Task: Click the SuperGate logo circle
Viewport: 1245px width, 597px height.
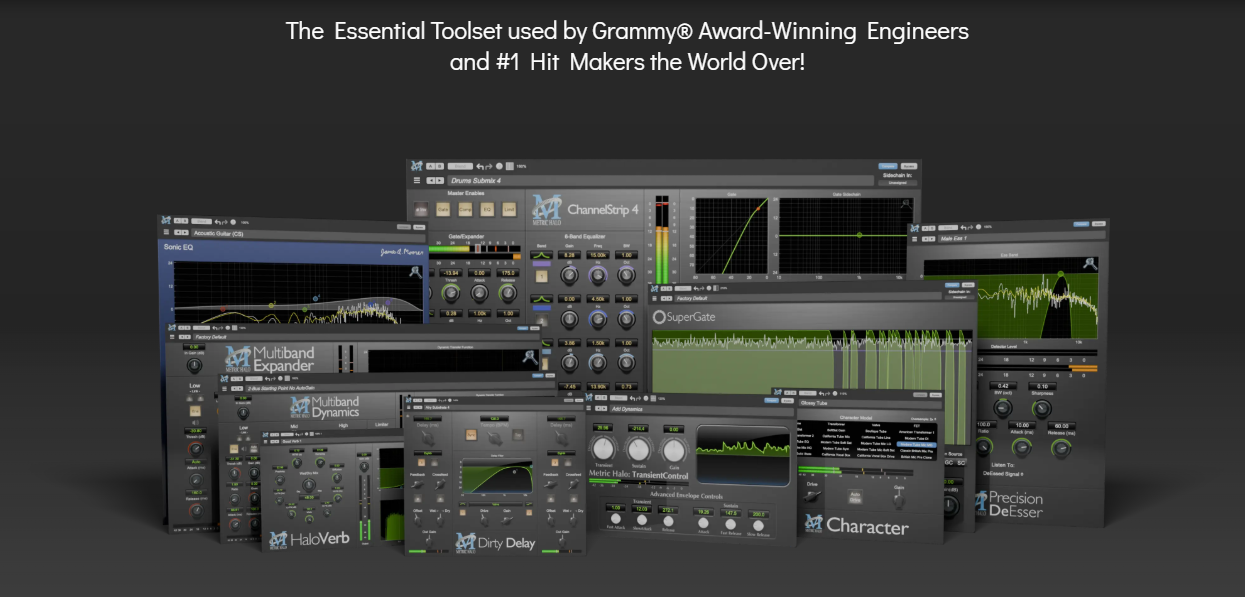Action: (x=659, y=317)
